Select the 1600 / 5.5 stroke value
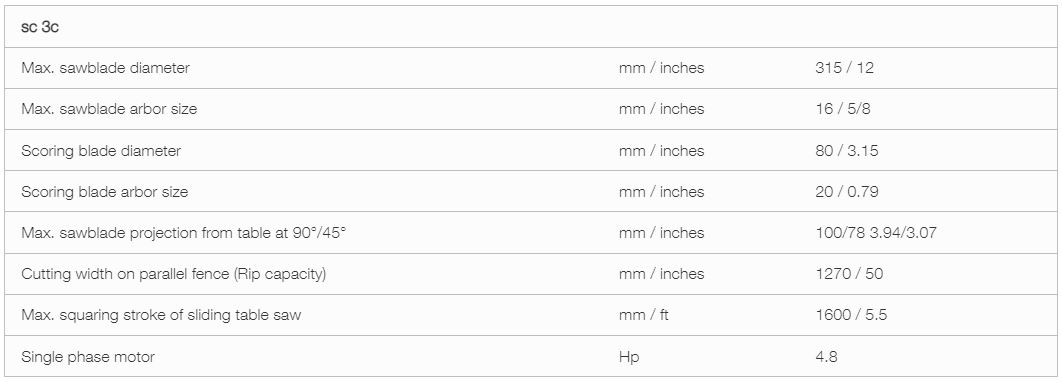 851,315
